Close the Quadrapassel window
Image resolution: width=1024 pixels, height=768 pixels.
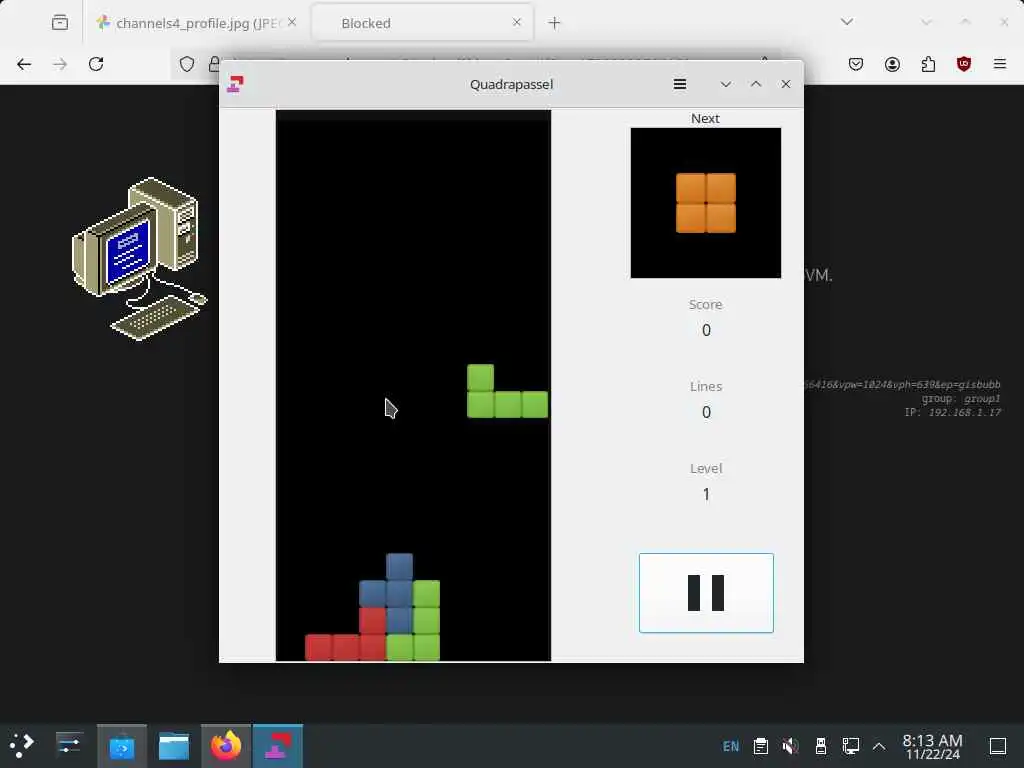pos(786,84)
